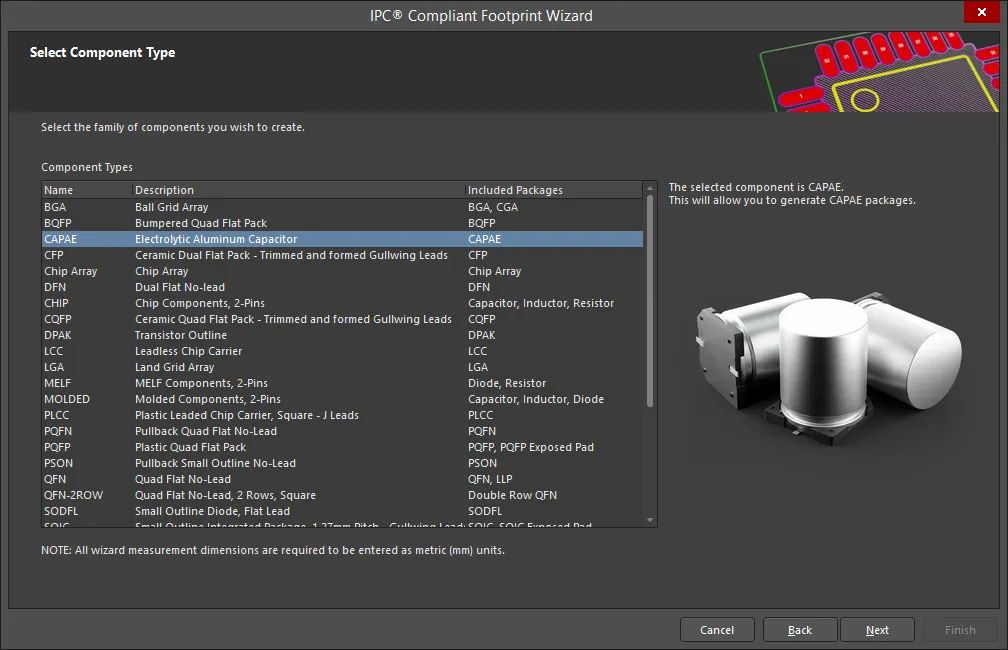Viewport: 1008px width, 650px height.
Task: Select the QFN Quad Flat No-Lead row
Action: pyautogui.click(x=343, y=479)
